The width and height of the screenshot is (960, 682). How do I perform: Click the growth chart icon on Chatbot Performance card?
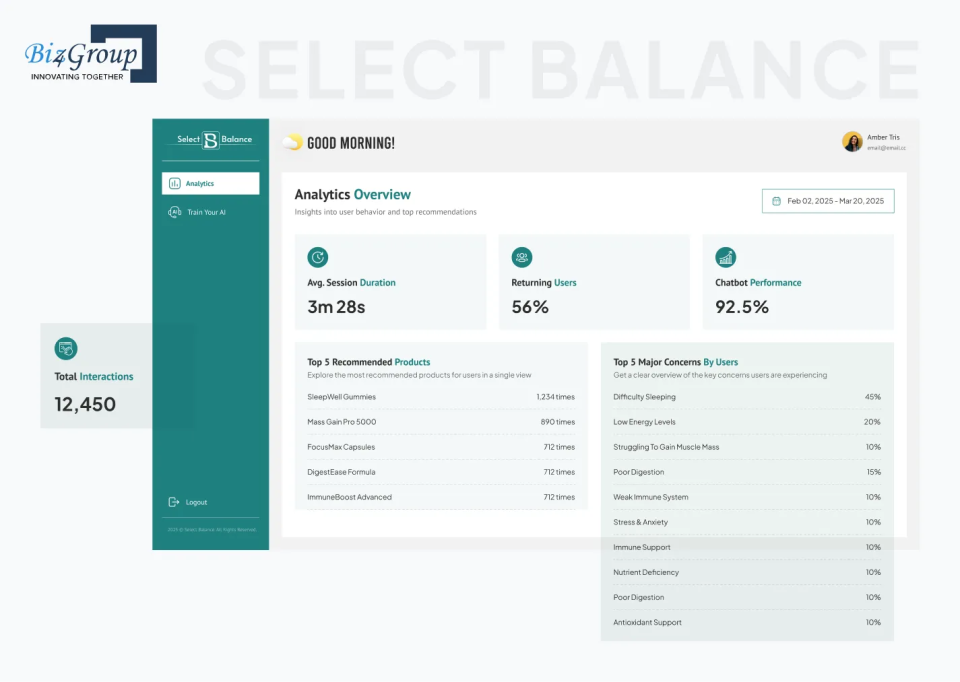tap(725, 257)
